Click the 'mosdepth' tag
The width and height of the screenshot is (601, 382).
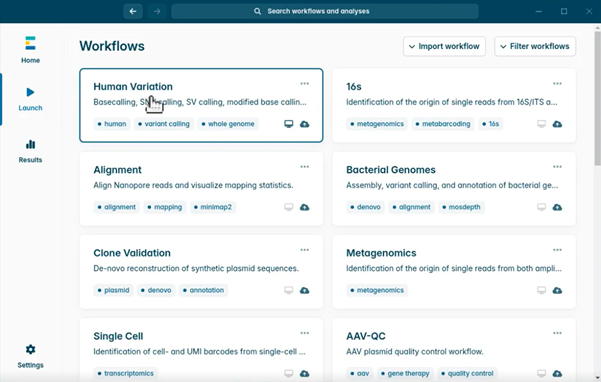[461, 207]
